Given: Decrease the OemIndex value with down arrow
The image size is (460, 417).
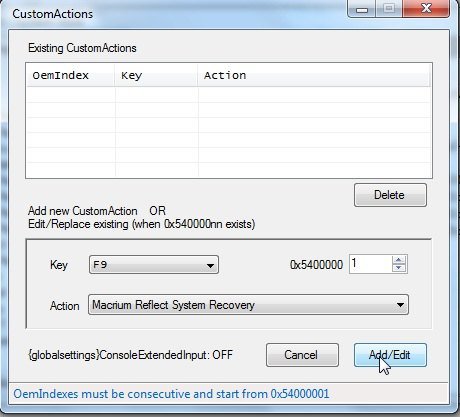Looking at the screenshot, I should (399, 268).
